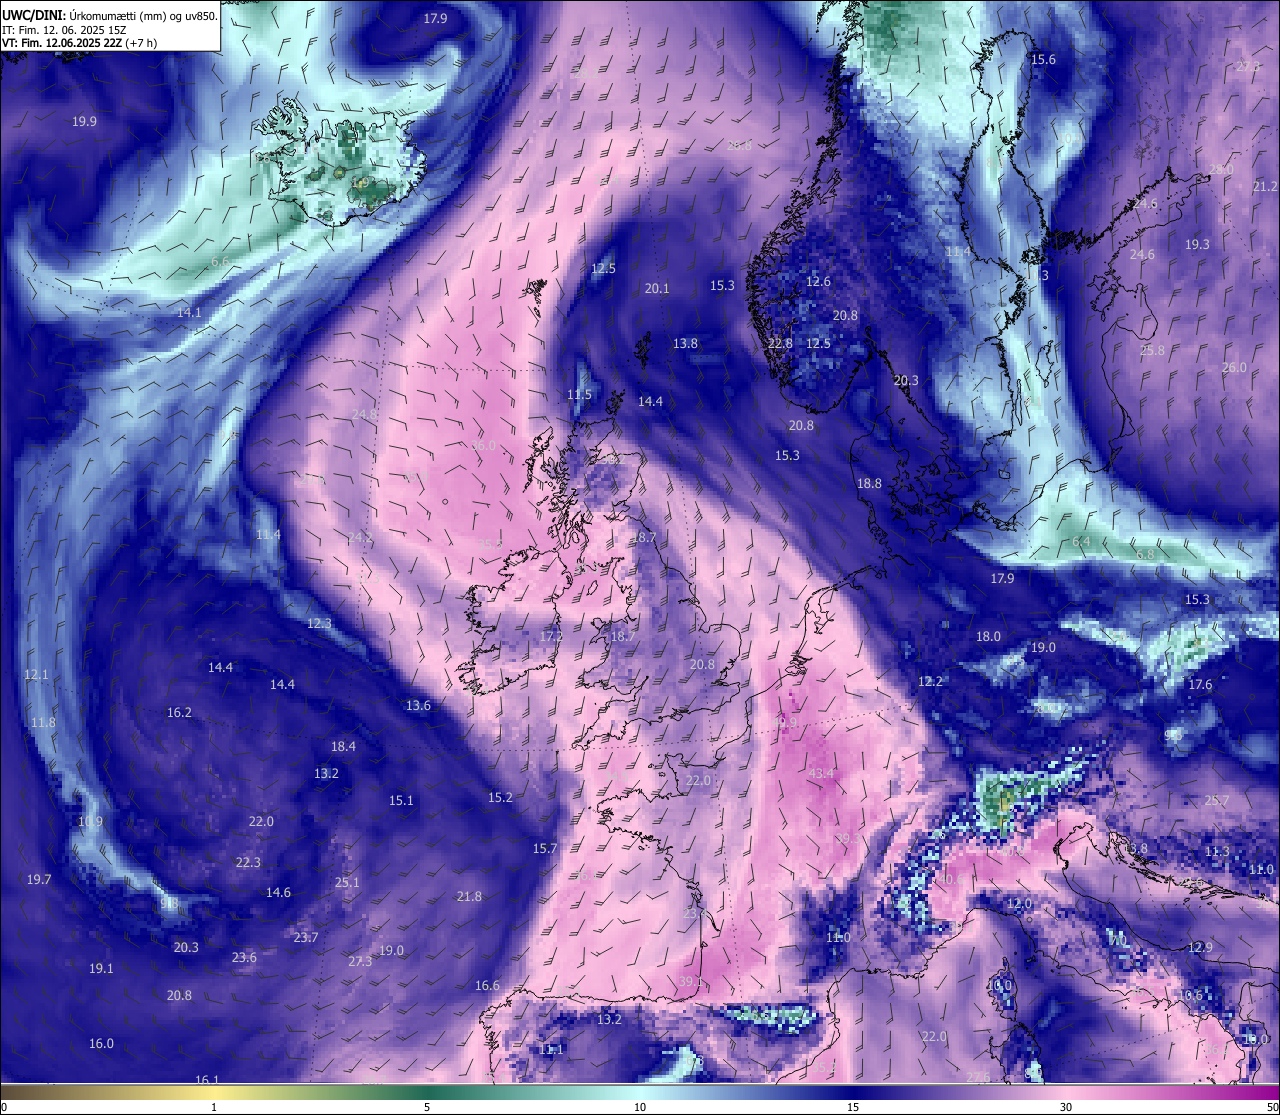
Task: Click the 25.1 value in the Atlantic
Action: point(347,883)
